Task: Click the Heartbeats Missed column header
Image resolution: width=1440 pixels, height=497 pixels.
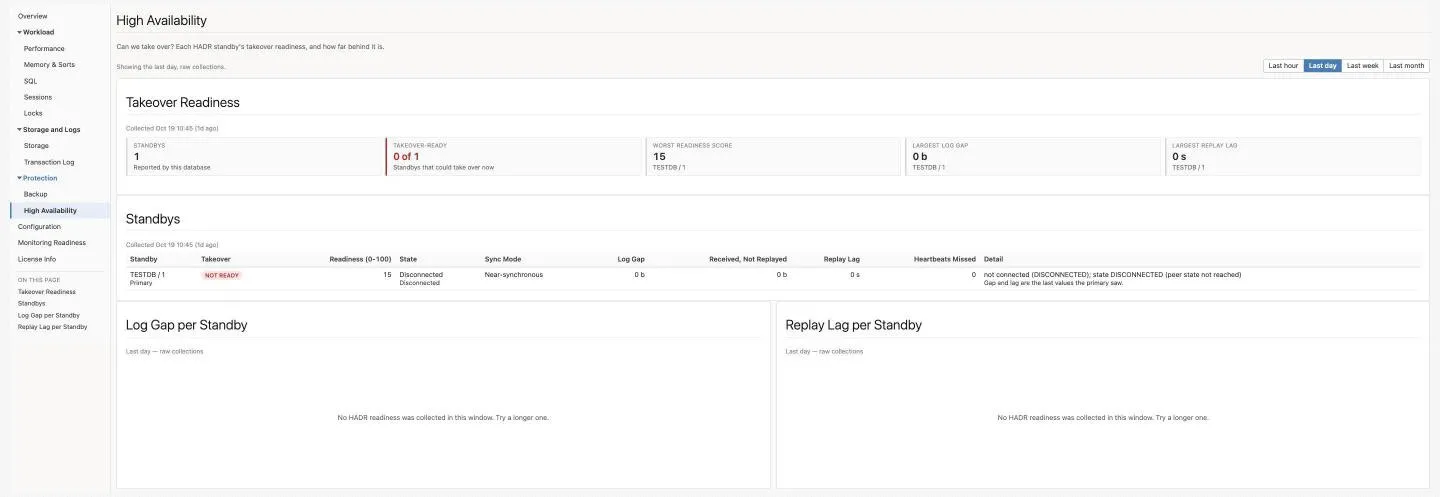Action: tap(945, 259)
